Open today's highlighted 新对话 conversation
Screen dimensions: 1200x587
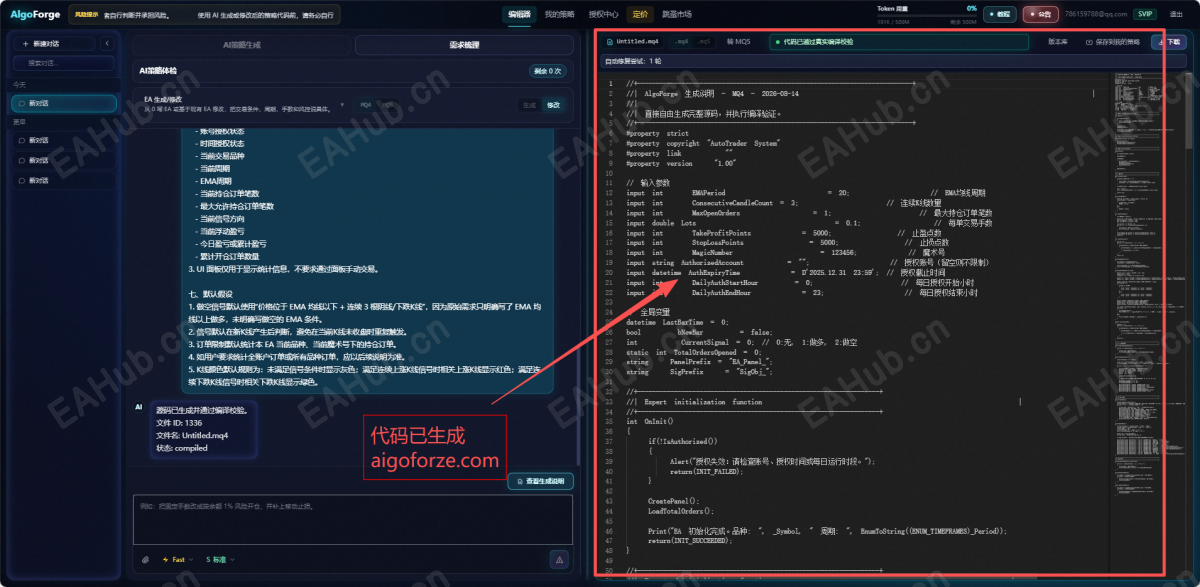coord(65,102)
